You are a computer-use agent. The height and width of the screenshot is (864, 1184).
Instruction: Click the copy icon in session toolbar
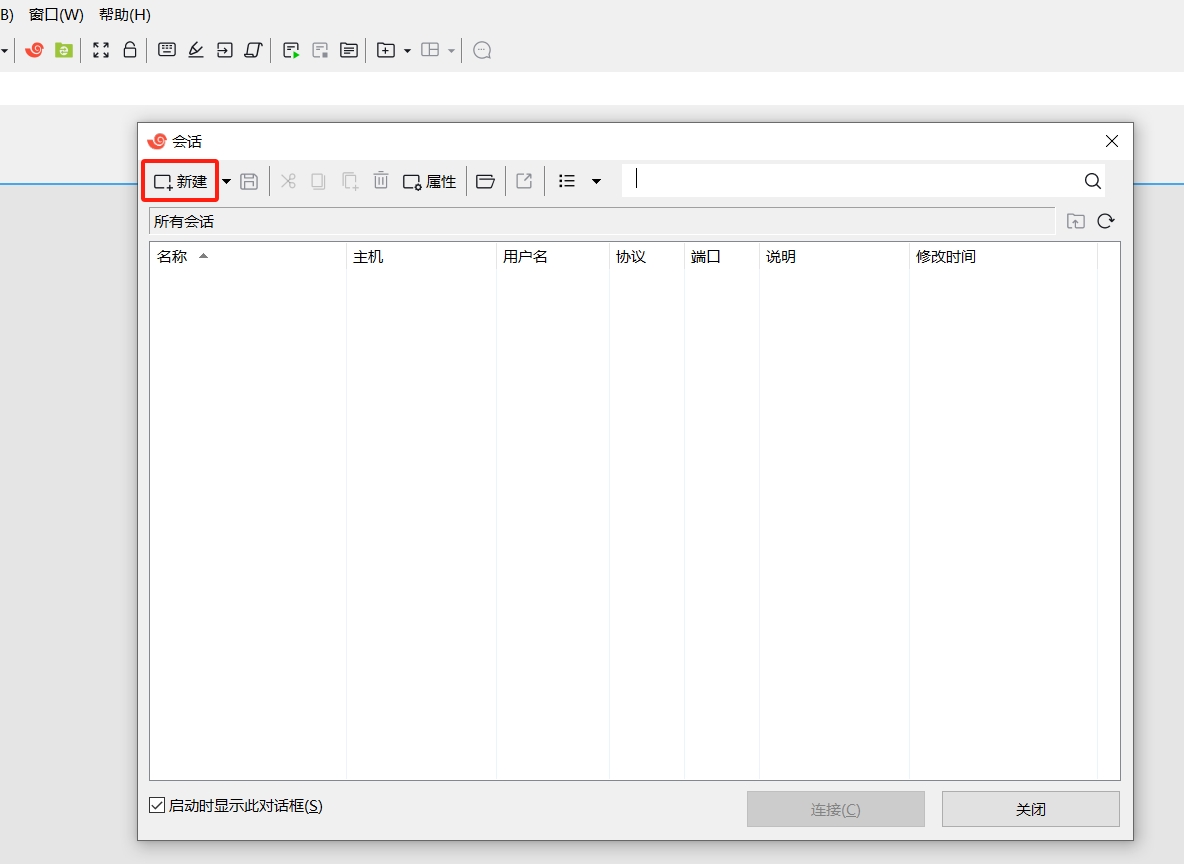[318, 181]
